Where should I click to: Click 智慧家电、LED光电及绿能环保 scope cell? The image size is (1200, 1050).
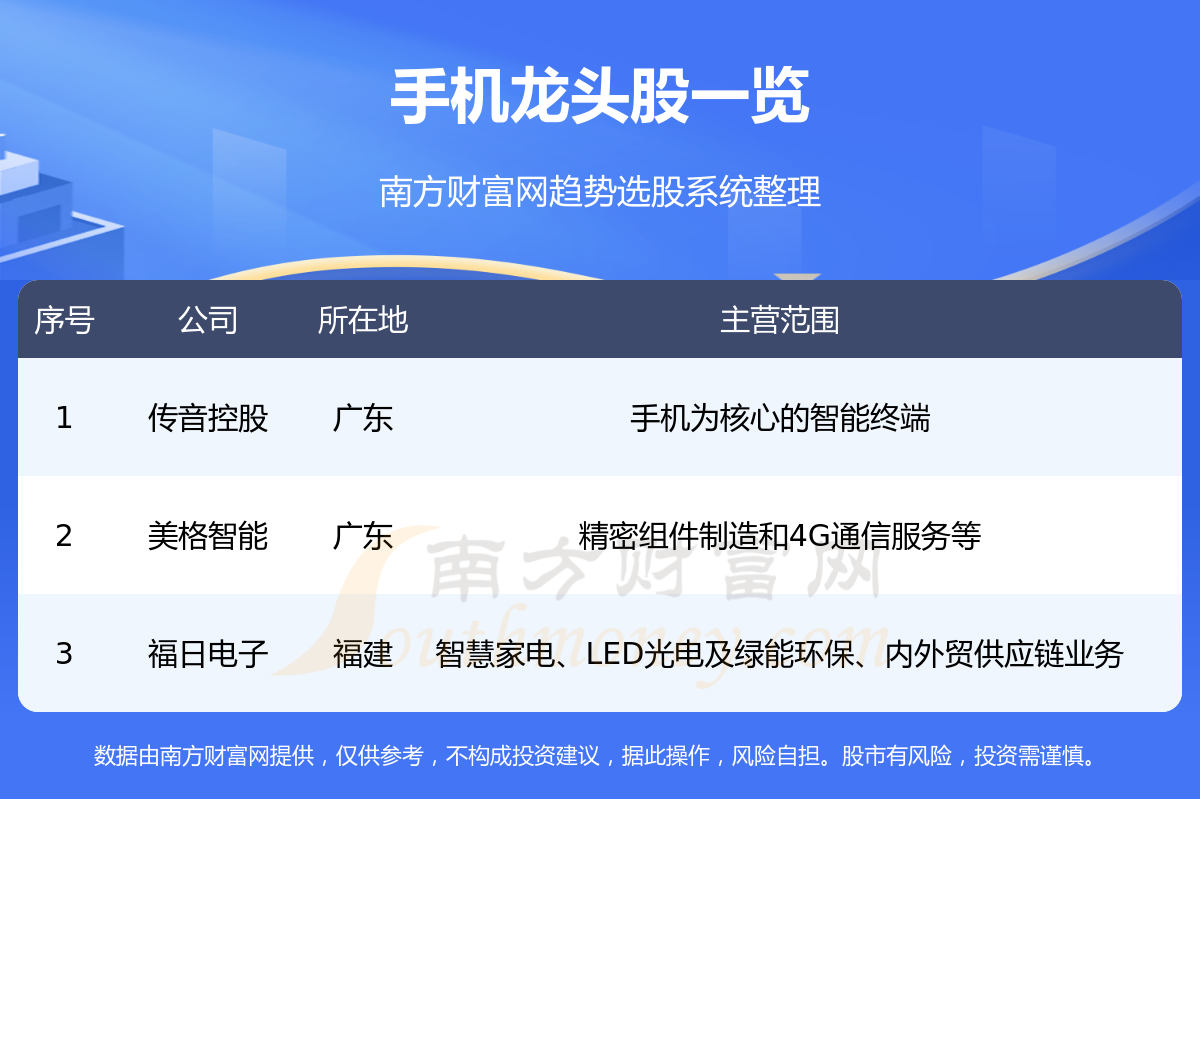[x=780, y=654]
